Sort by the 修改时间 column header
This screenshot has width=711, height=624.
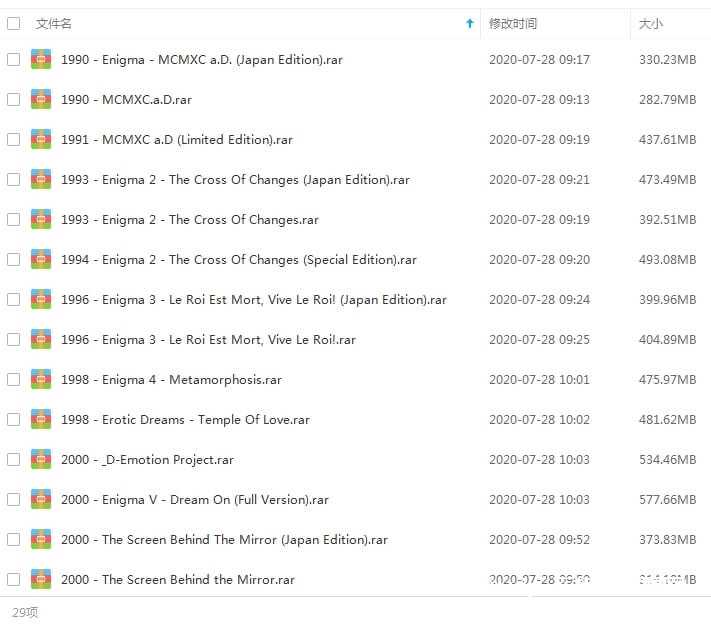tap(513, 23)
